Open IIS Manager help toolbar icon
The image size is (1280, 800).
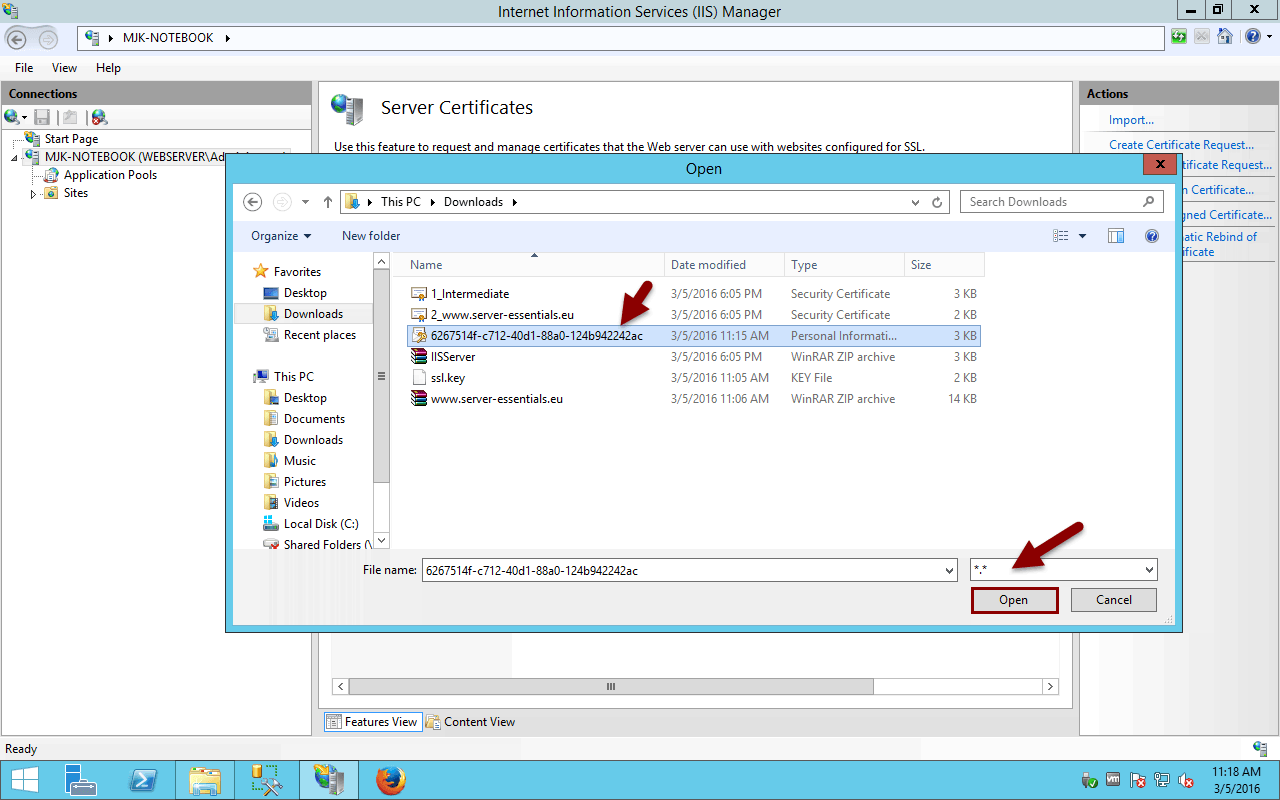[1253, 37]
